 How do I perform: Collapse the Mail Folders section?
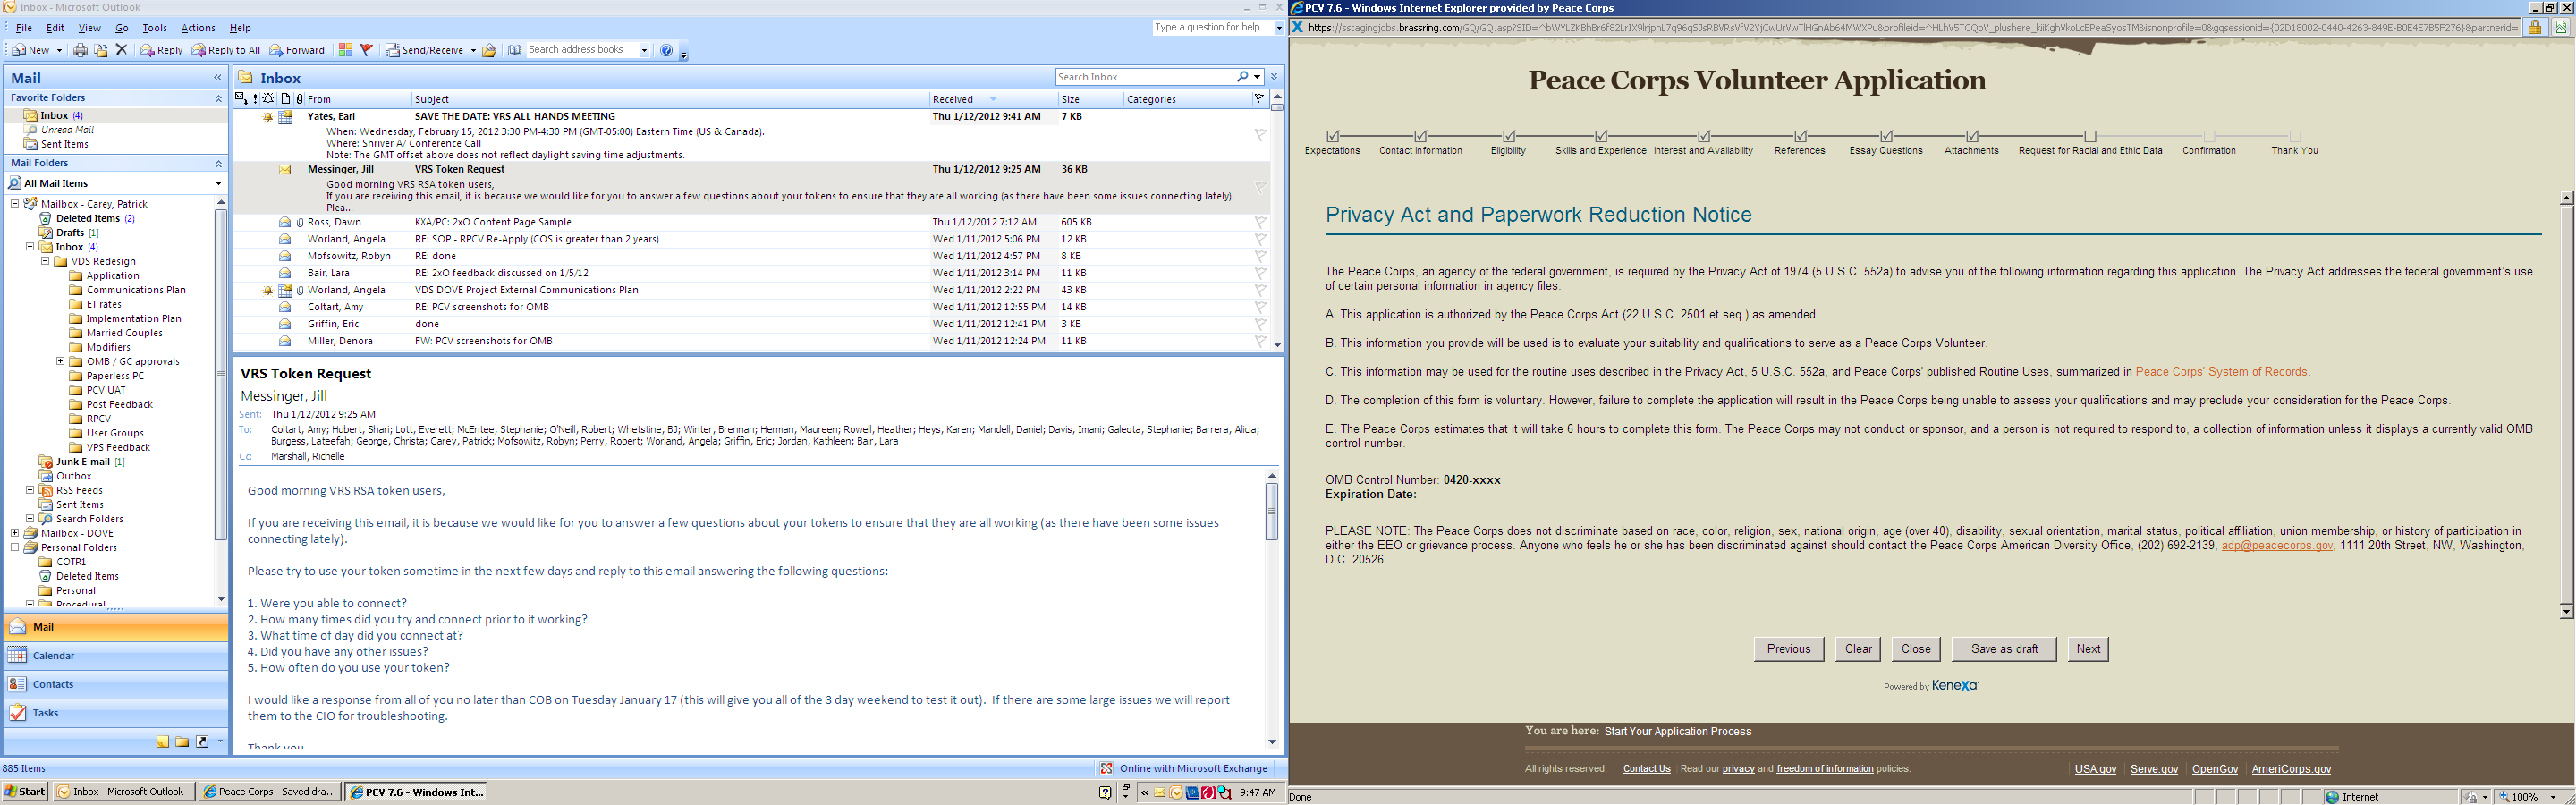[218, 163]
